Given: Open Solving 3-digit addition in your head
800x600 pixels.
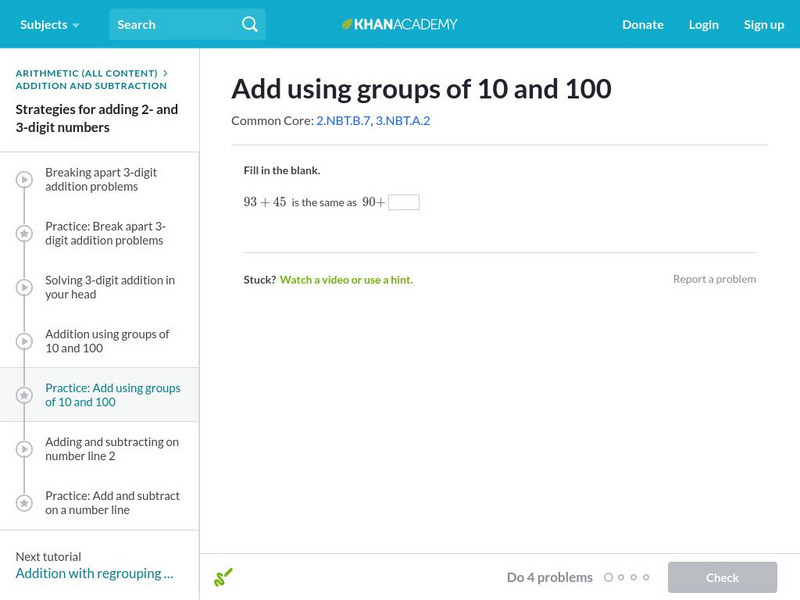Looking at the screenshot, I should [110, 287].
